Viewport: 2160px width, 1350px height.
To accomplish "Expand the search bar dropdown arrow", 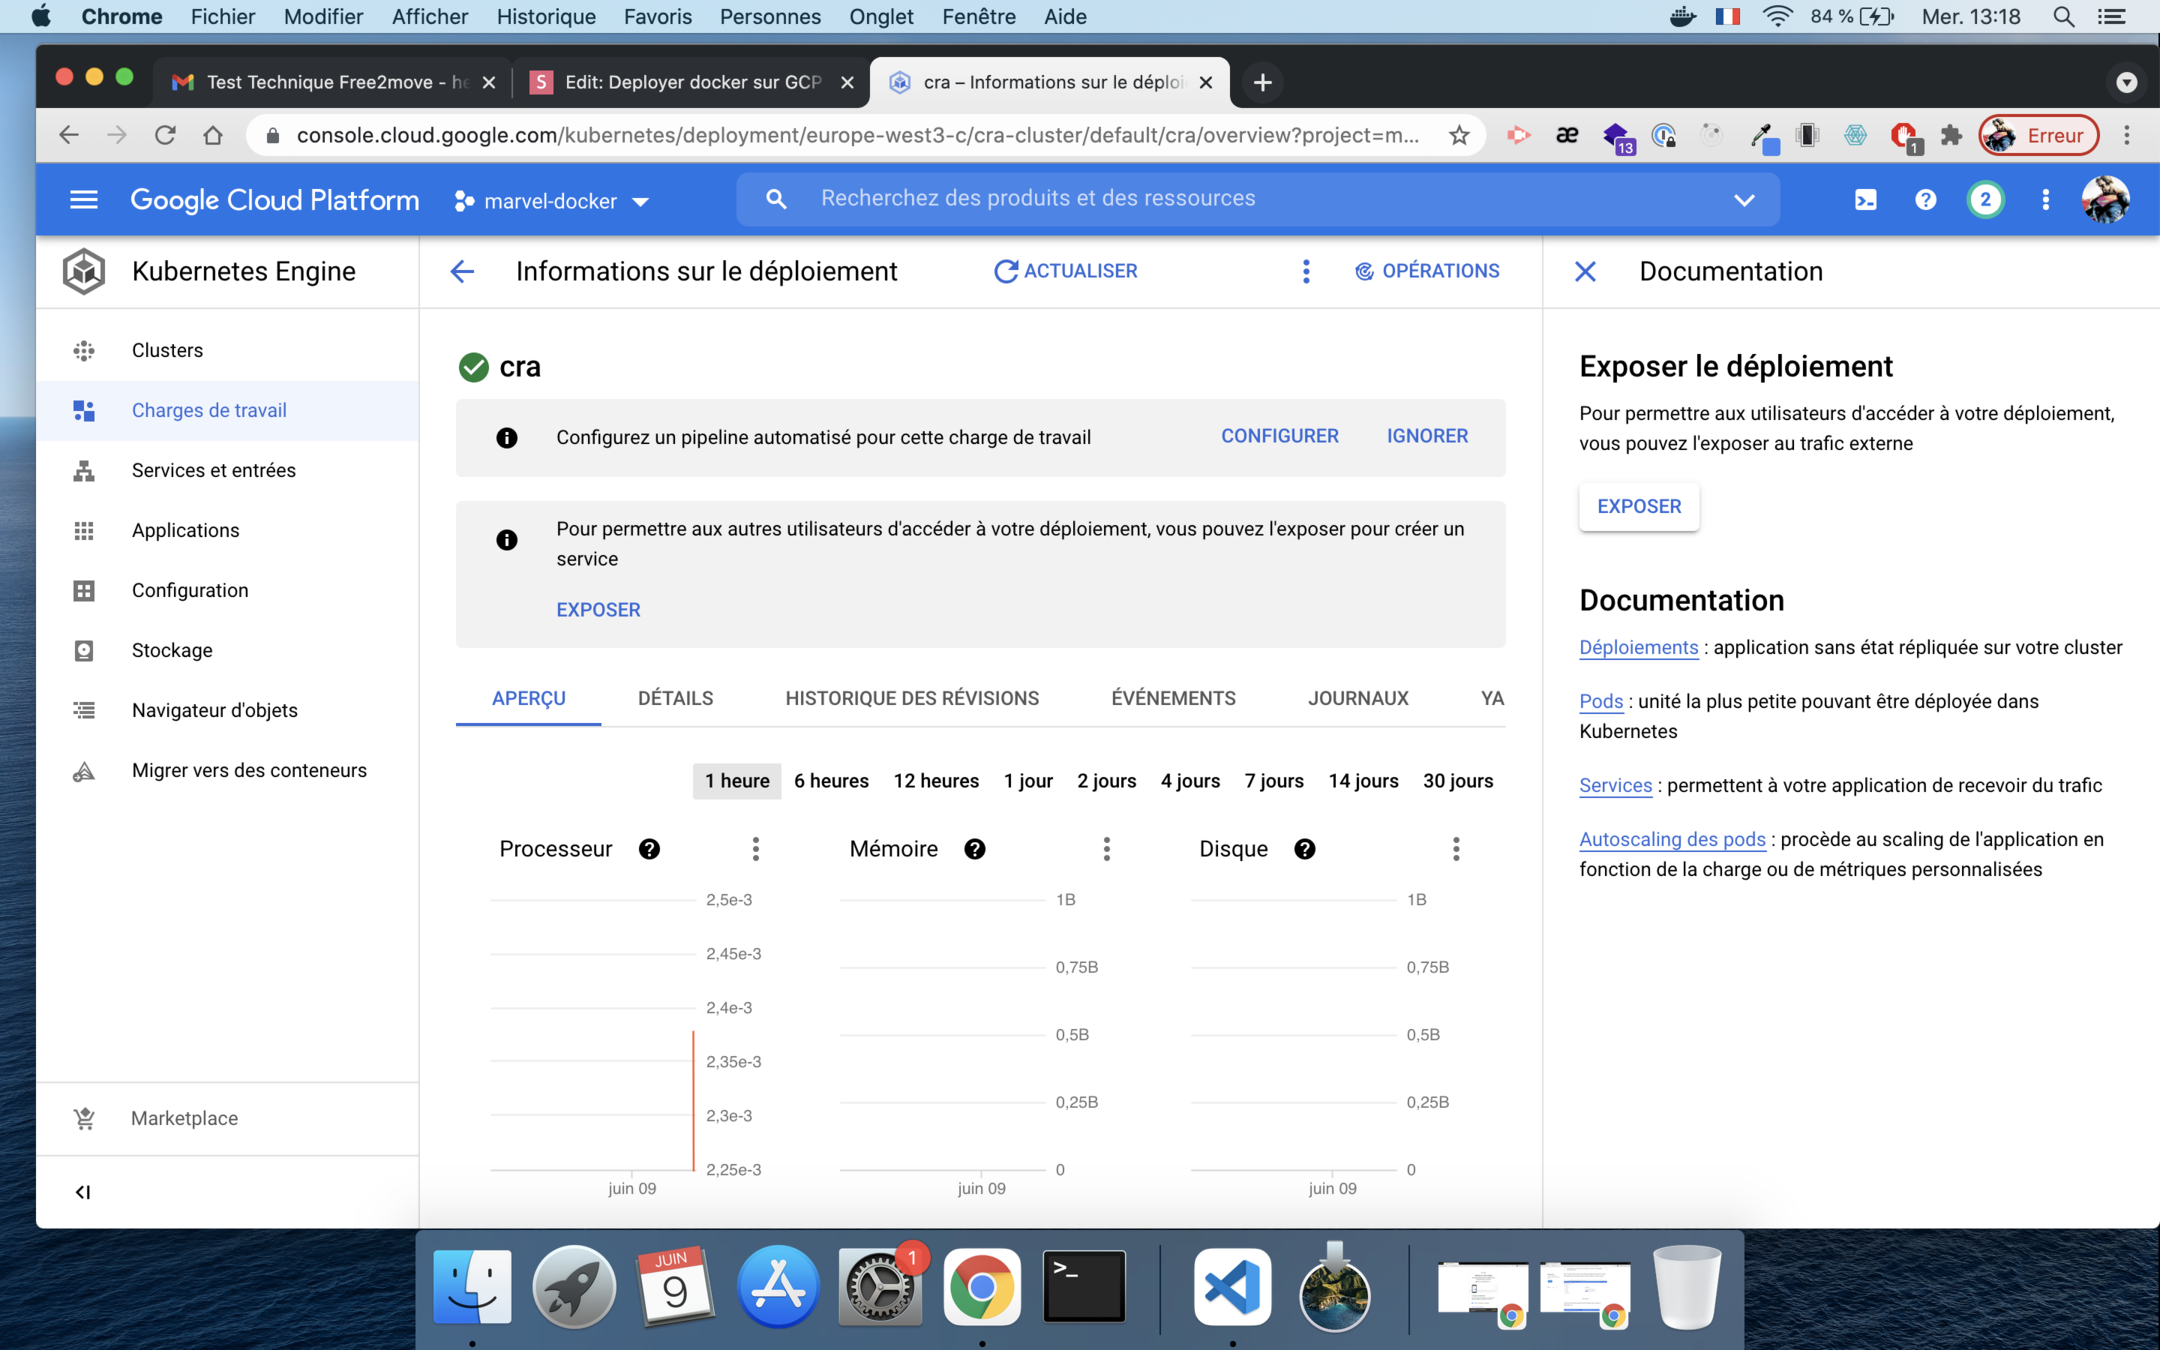I will pos(1743,200).
